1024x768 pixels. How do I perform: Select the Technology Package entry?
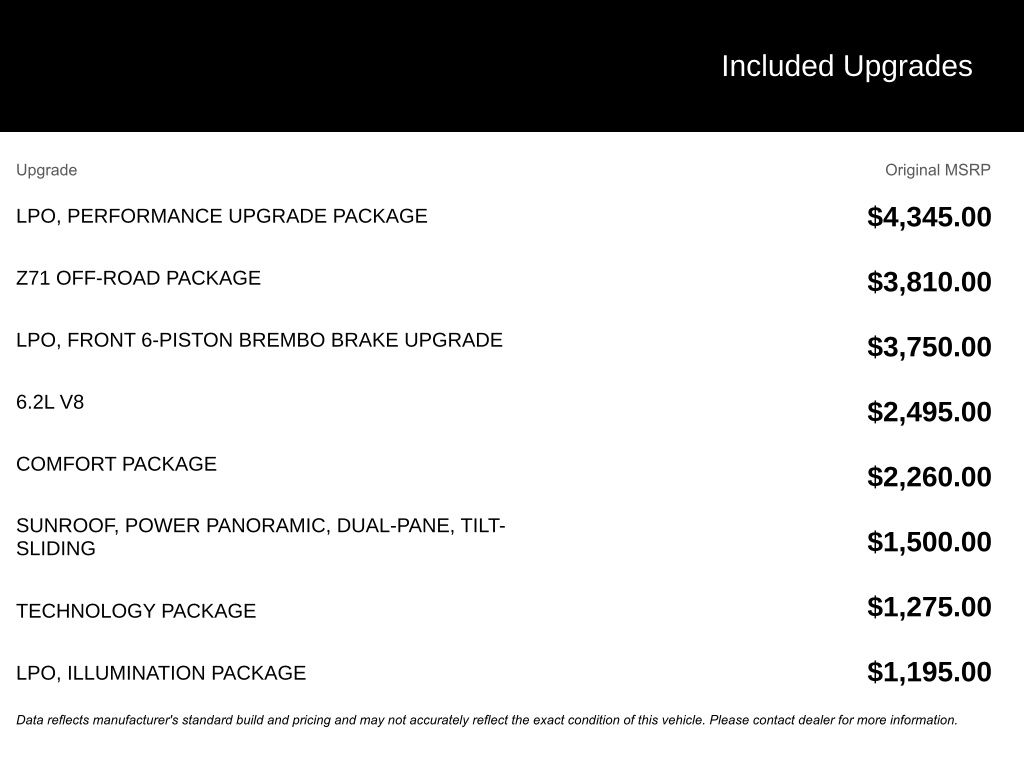click(136, 611)
